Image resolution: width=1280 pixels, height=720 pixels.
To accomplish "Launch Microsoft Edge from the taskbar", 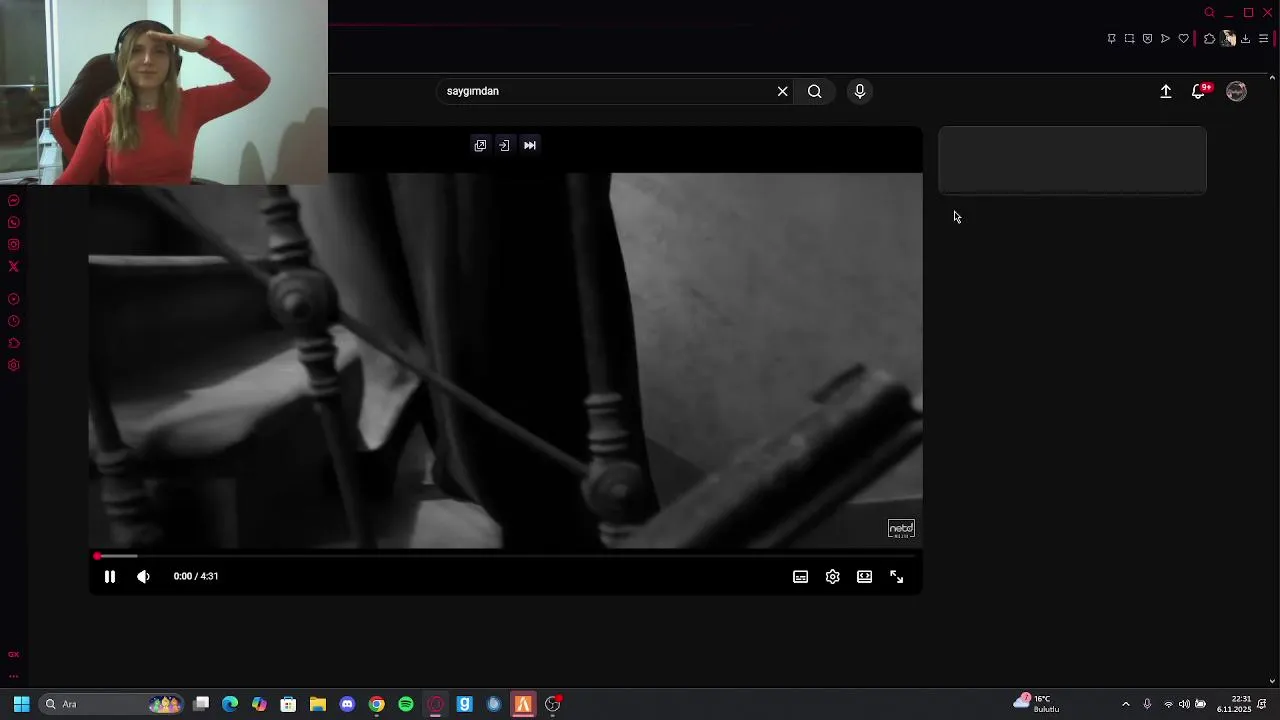I will coord(230,704).
